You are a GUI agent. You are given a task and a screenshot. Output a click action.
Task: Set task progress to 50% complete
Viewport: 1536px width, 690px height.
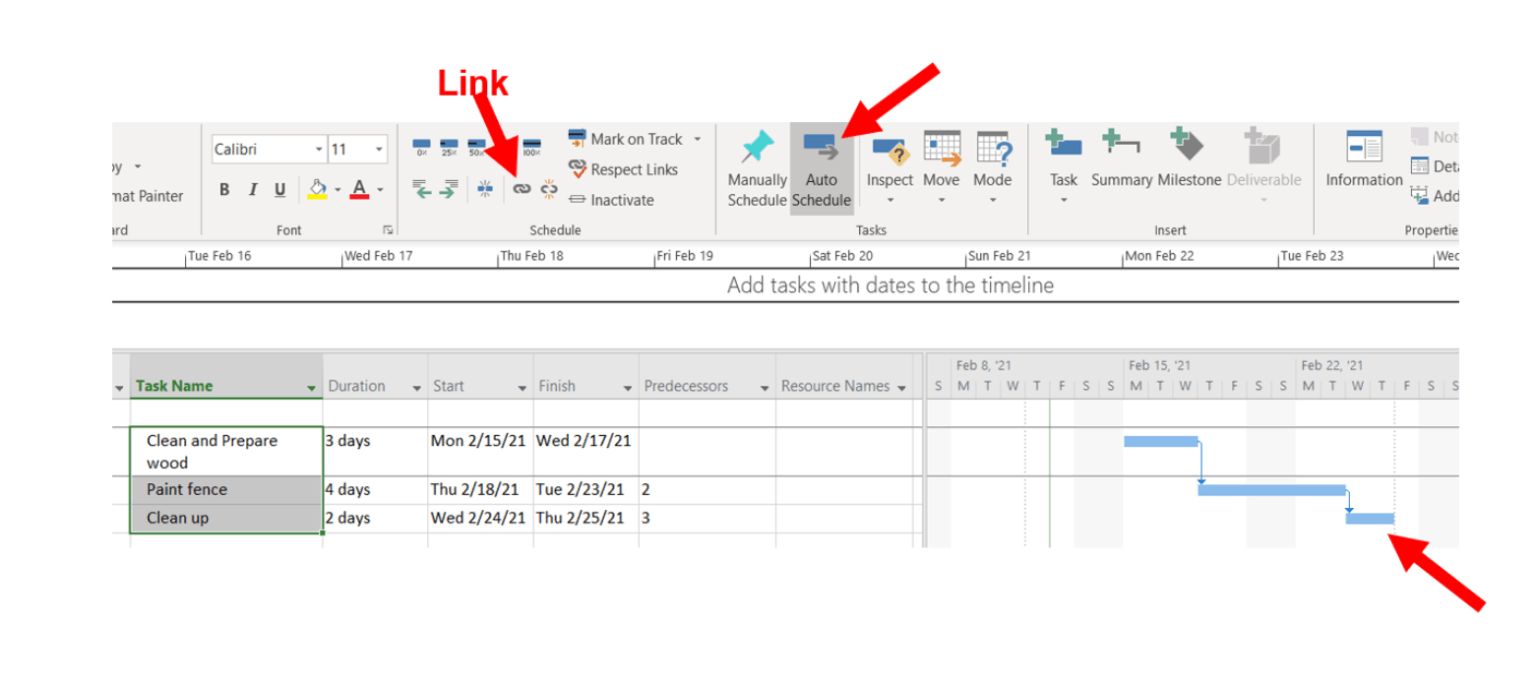pos(477,141)
